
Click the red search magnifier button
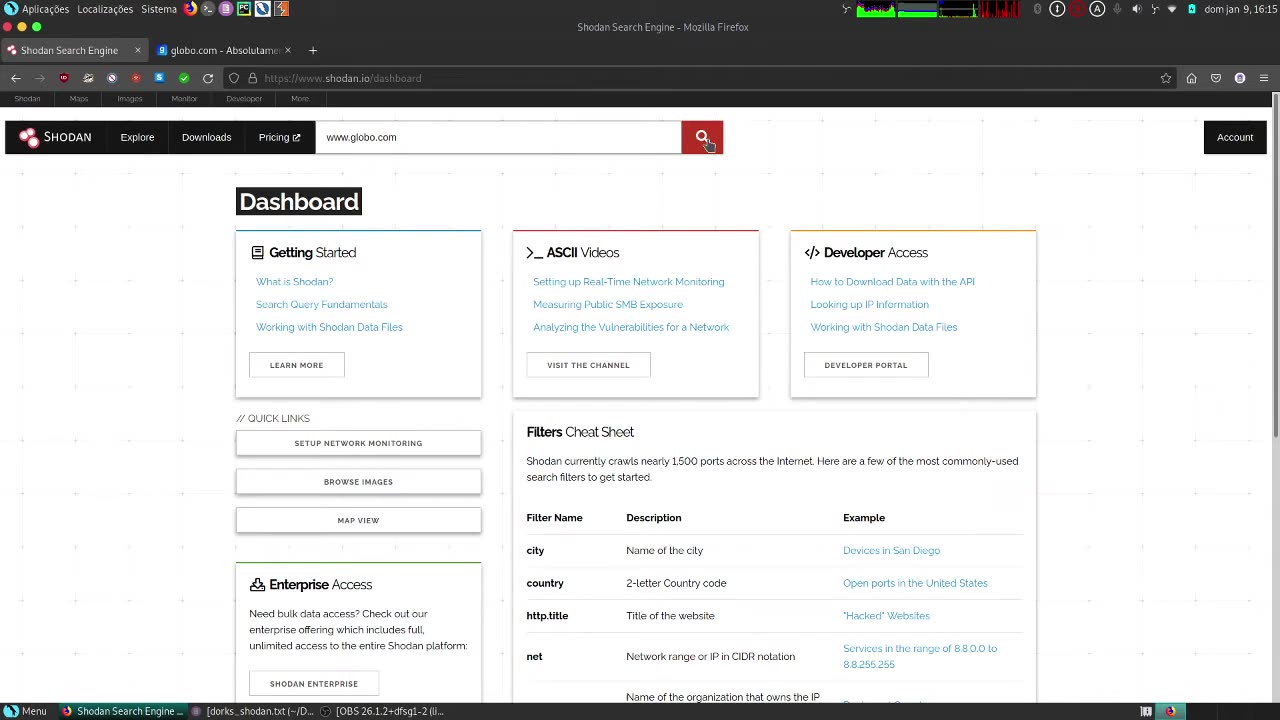coord(702,137)
